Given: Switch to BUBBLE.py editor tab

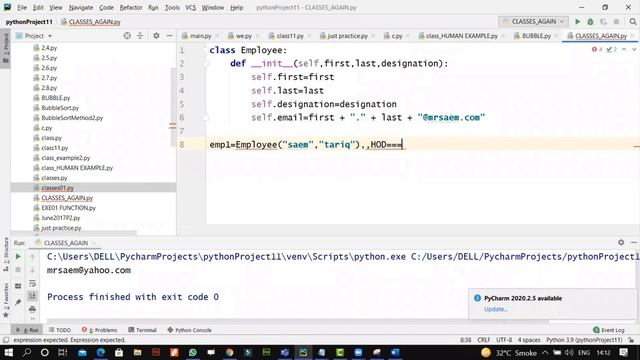Looking at the screenshot, I should point(536,36).
